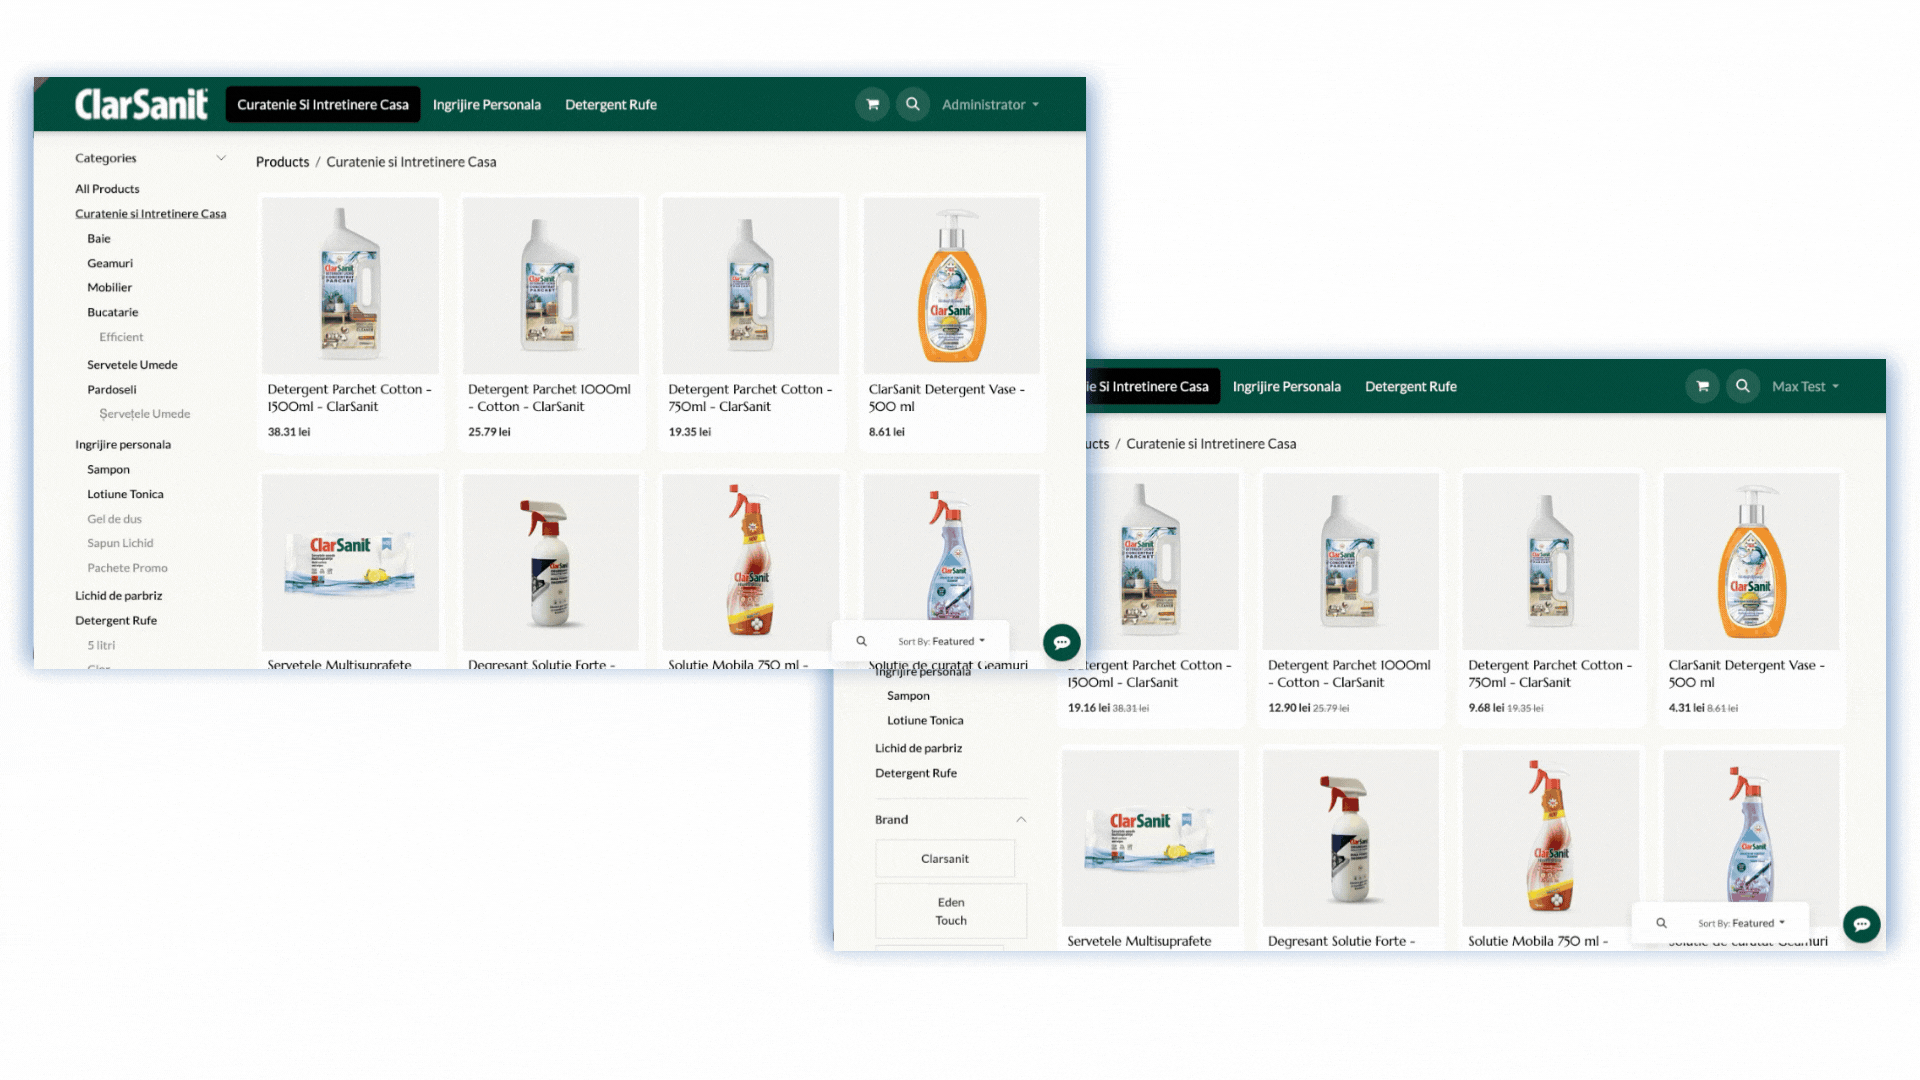Collapse the Categories section
Screen dimensions: 1920x1080
tap(221, 158)
